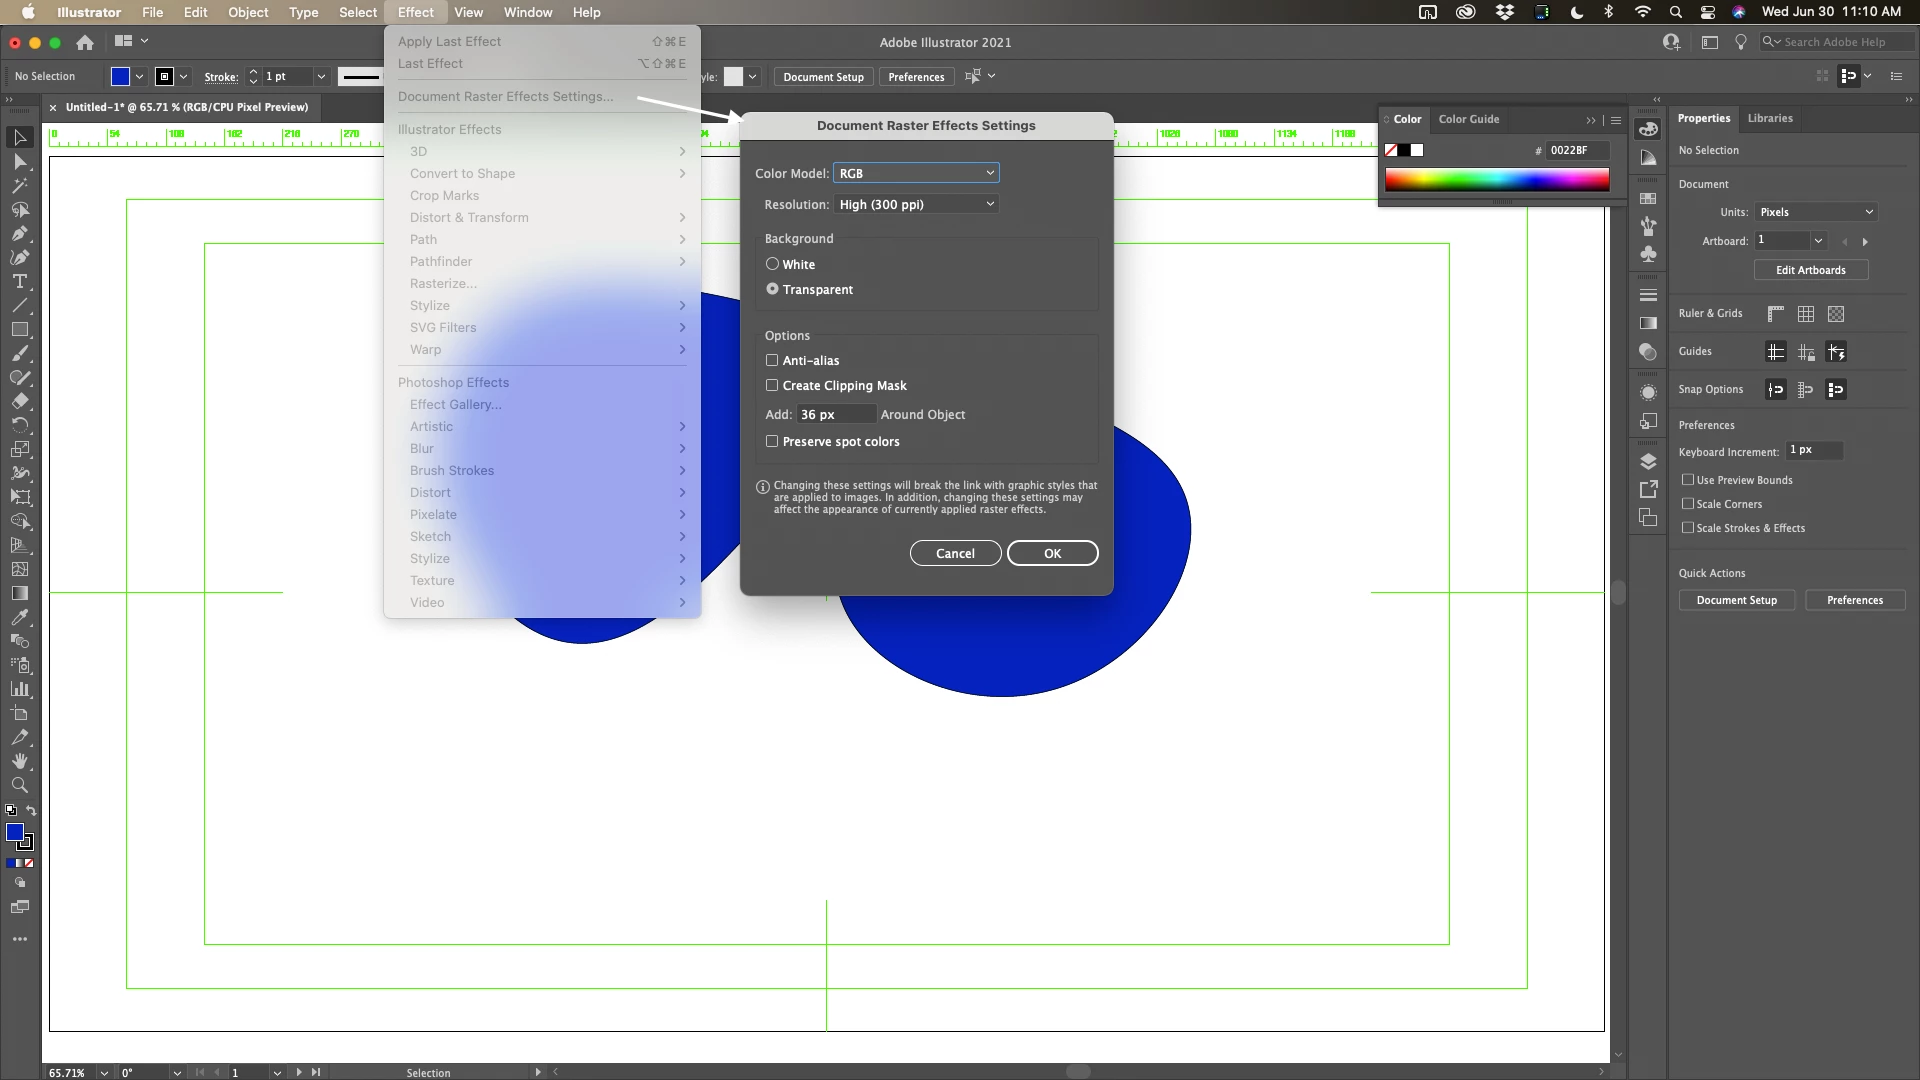Click OK in raster effects dialog
The image size is (1920, 1080).
click(x=1052, y=554)
